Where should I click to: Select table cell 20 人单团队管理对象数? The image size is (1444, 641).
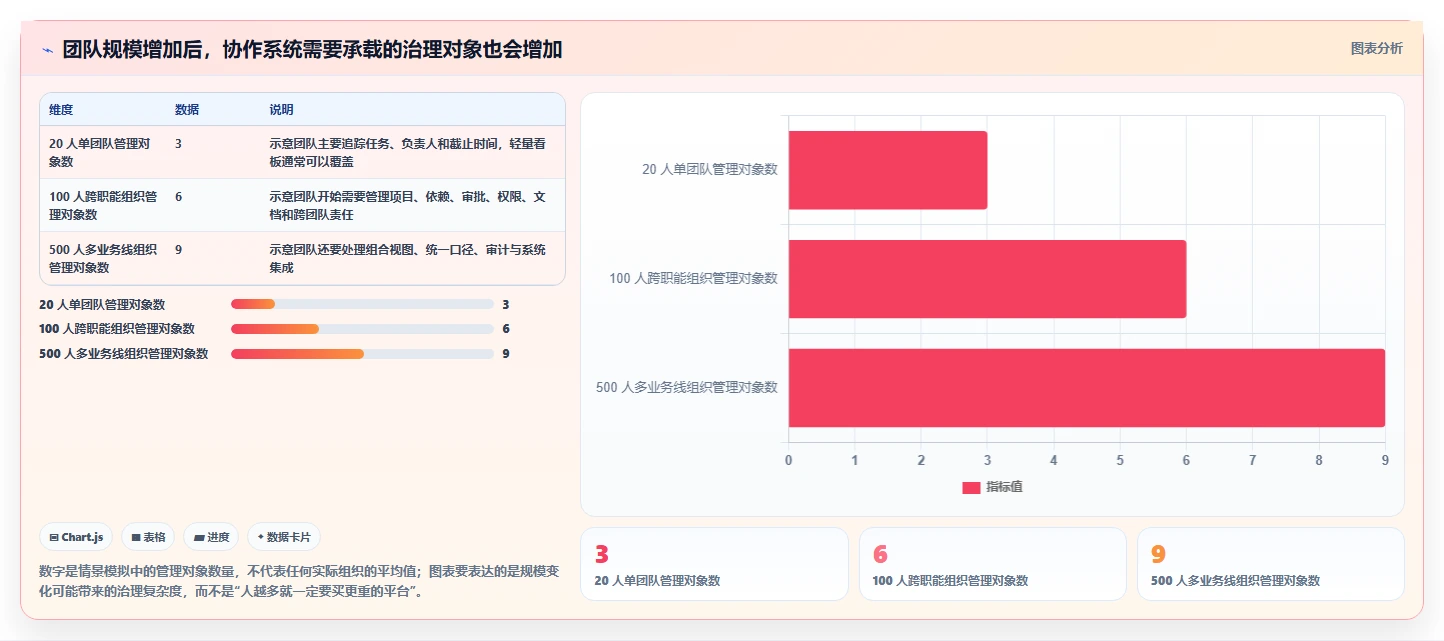point(100,153)
